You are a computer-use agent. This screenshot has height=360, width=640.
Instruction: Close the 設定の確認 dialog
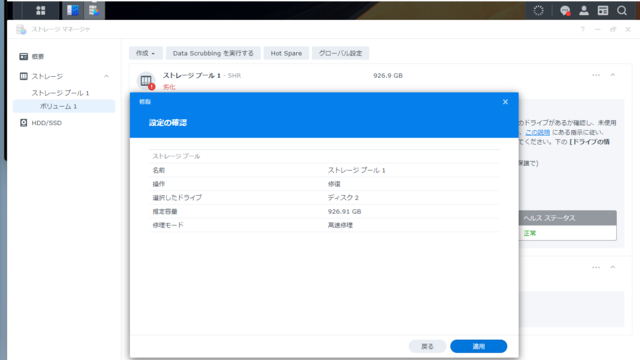[505, 102]
